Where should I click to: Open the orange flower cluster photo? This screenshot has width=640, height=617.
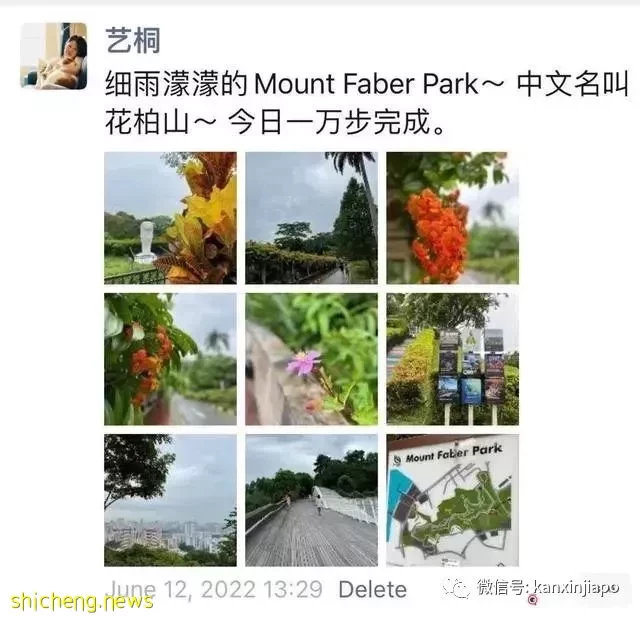pos(453,218)
